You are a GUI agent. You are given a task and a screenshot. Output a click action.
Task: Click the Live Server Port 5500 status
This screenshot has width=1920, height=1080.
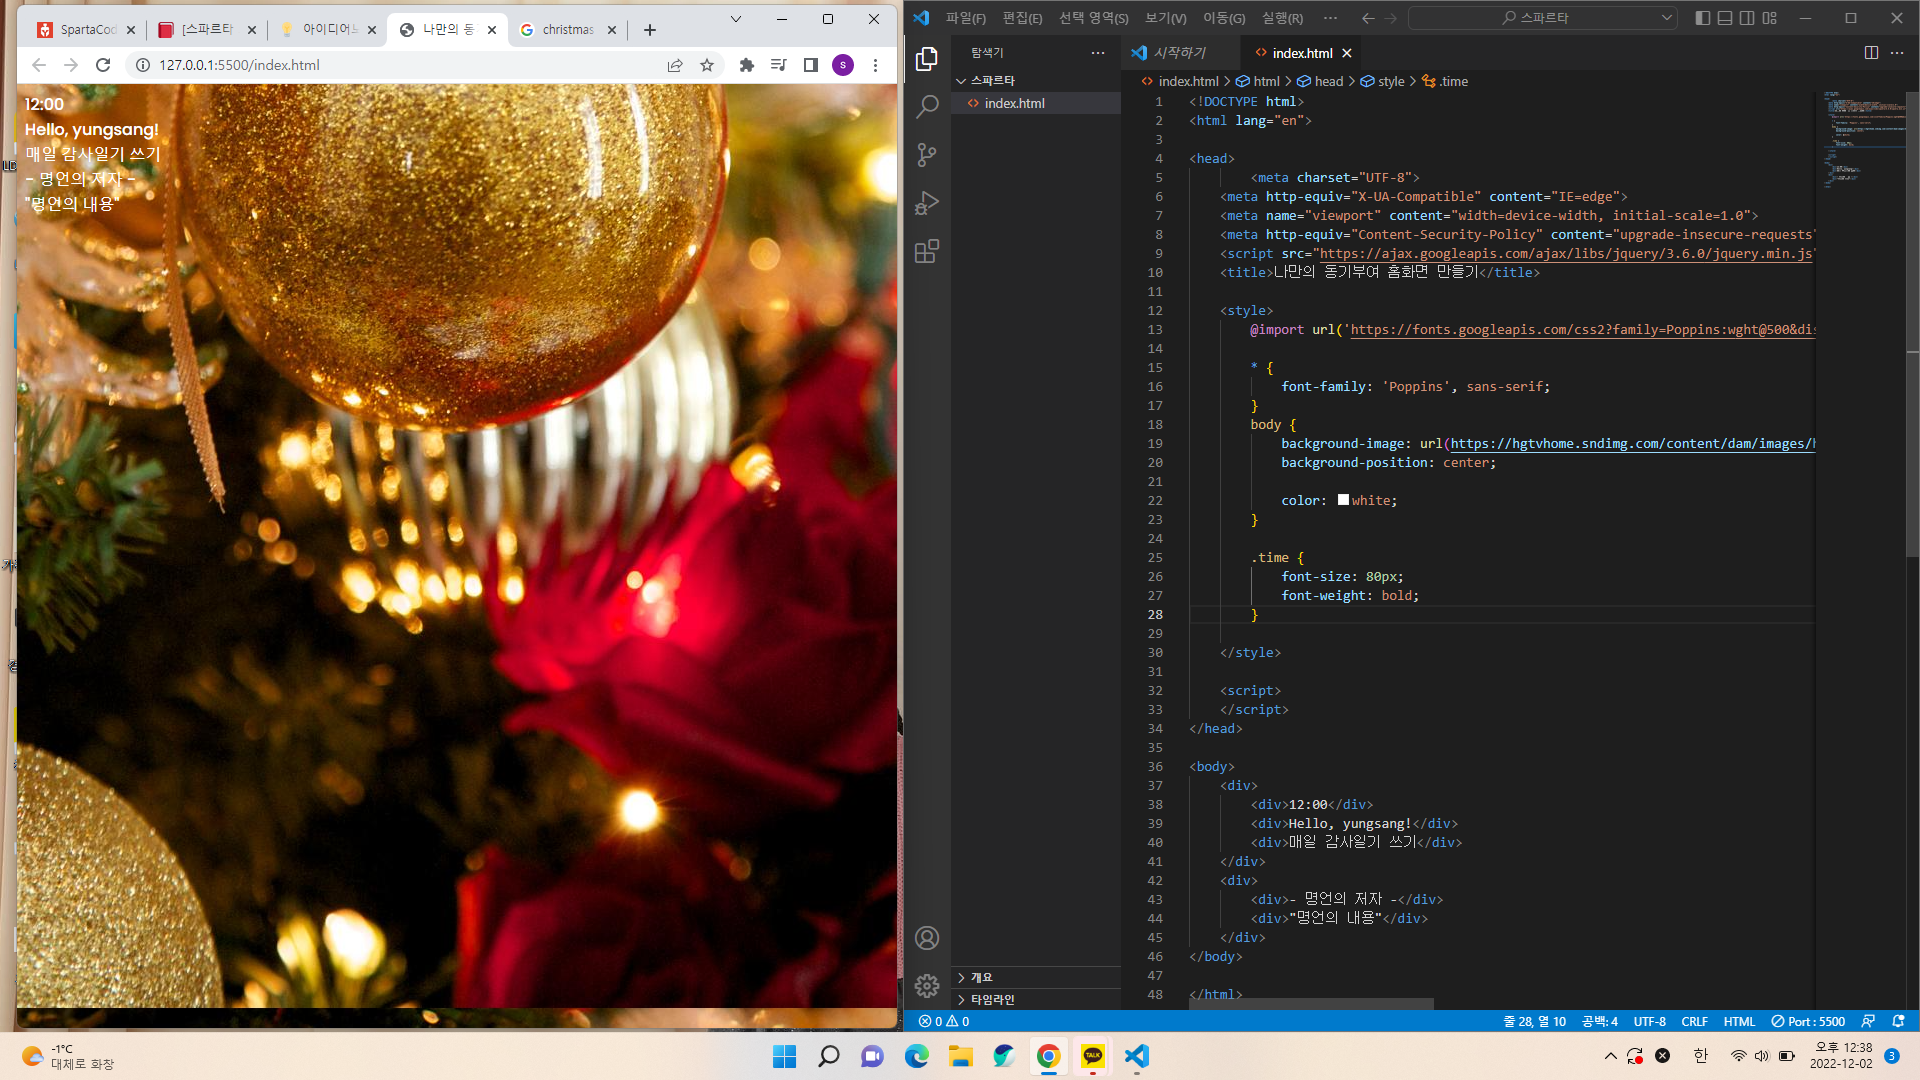[1808, 1021]
